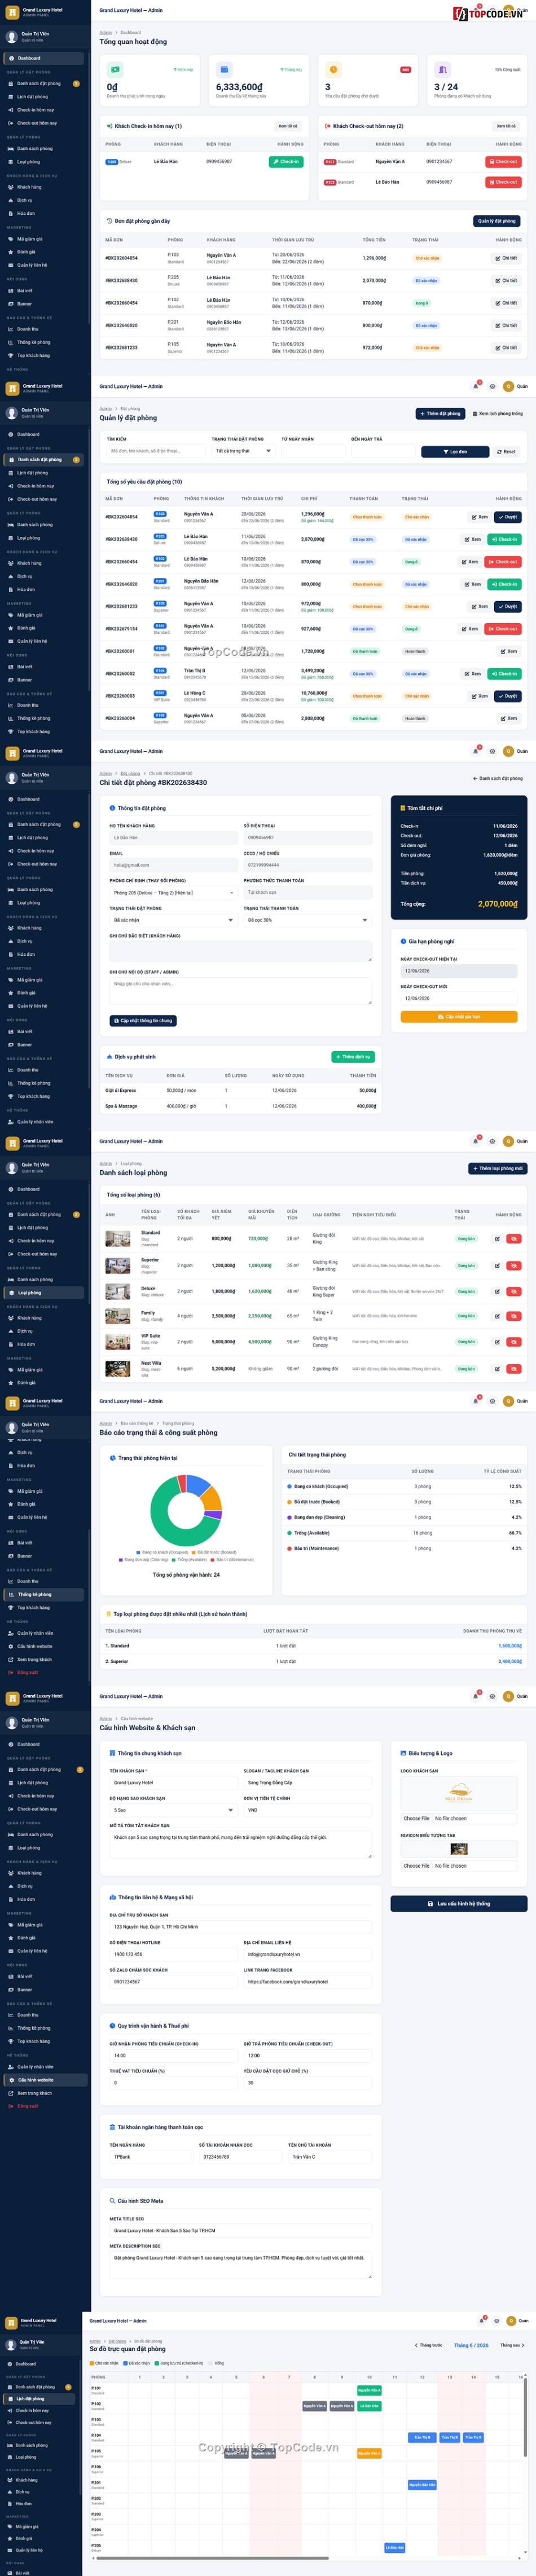Viewport: 536px width, 2576px height.
Task: Click icon beside Khách Check-out hôm nay heading
Action: [328, 126]
